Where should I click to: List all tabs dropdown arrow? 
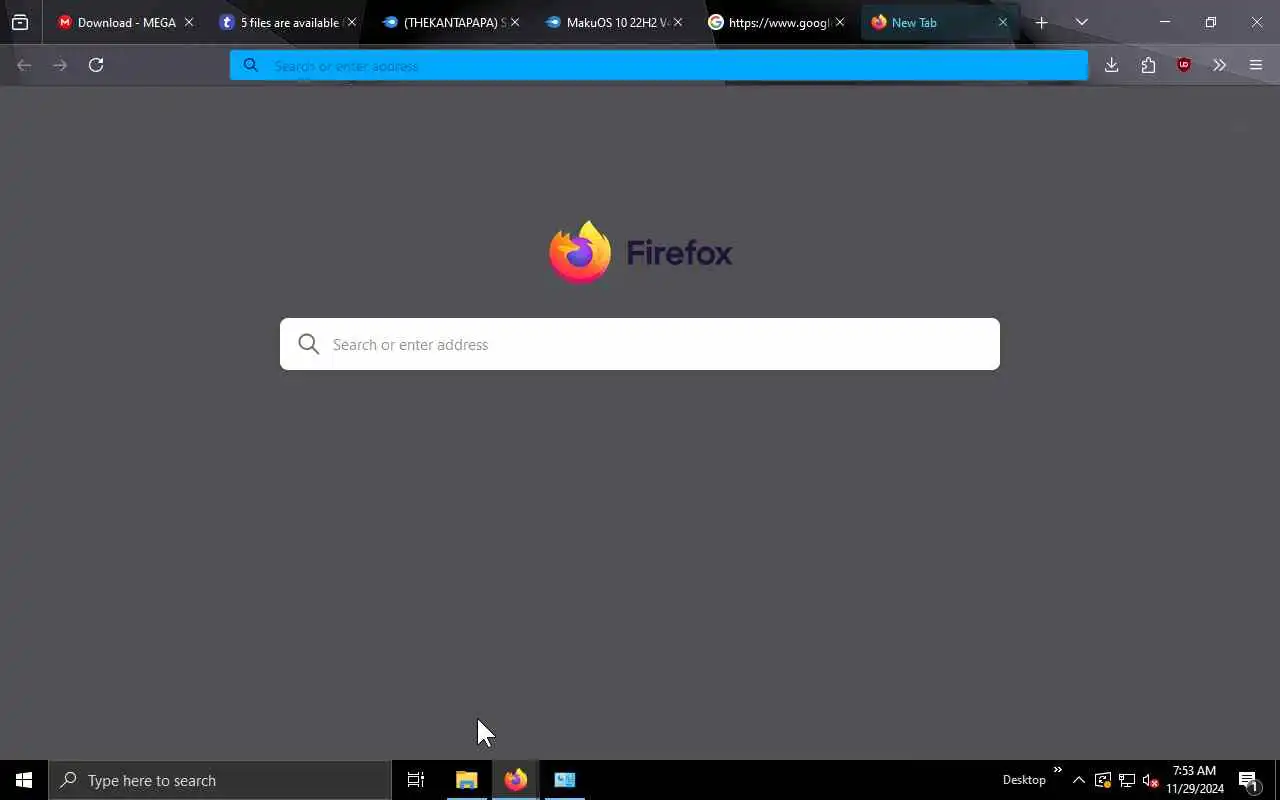click(x=1081, y=22)
